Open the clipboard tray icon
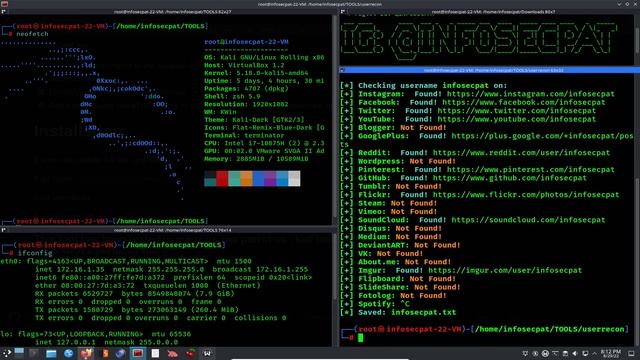 tap(565, 353)
